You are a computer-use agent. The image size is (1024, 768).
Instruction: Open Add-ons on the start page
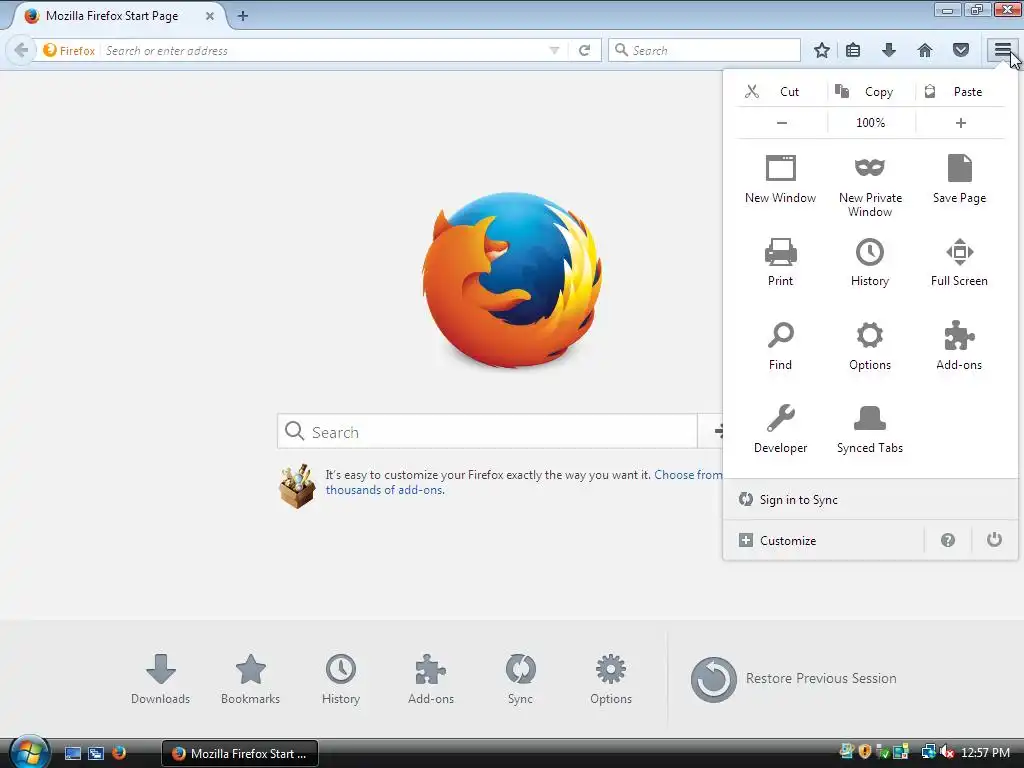[x=430, y=679]
